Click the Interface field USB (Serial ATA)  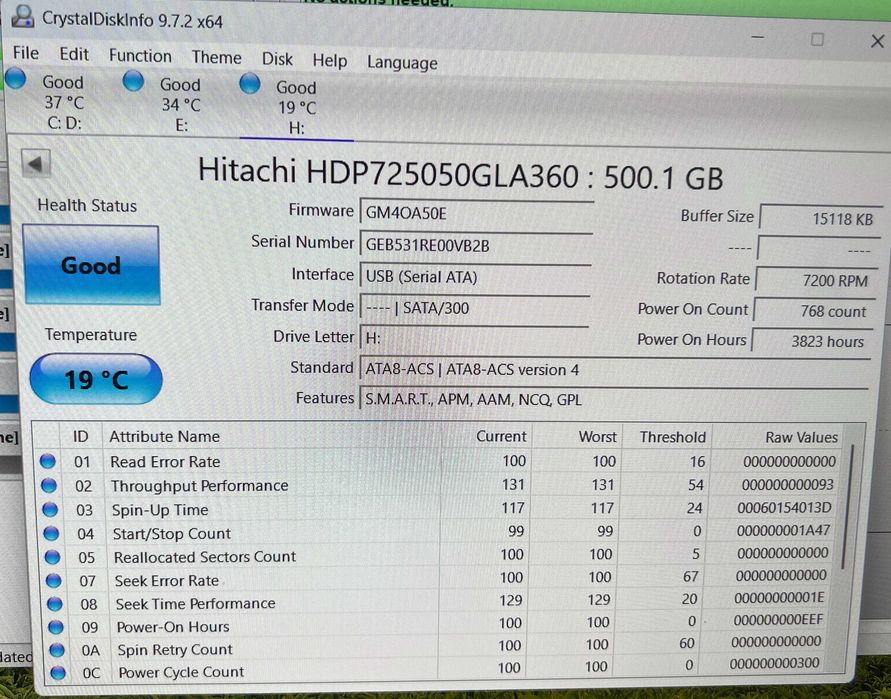coord(476,277)
